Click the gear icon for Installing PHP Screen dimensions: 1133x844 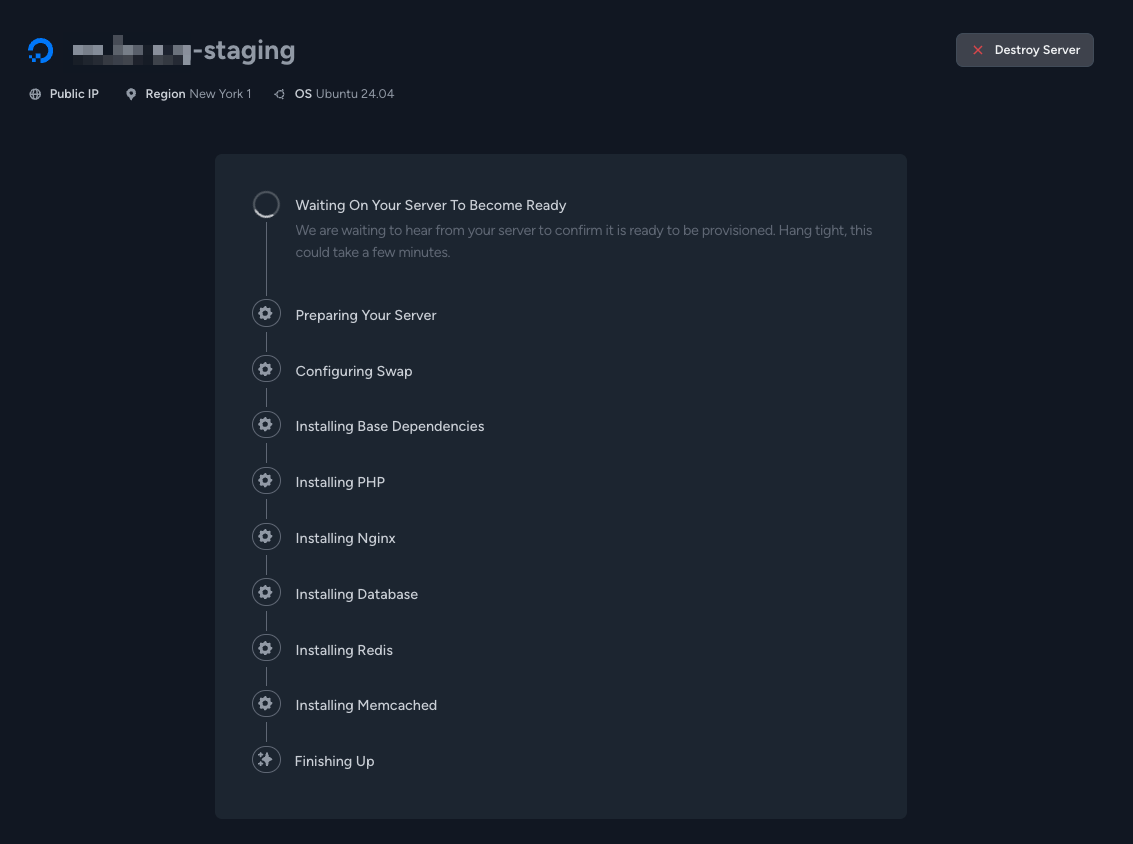tap(266, 481)
